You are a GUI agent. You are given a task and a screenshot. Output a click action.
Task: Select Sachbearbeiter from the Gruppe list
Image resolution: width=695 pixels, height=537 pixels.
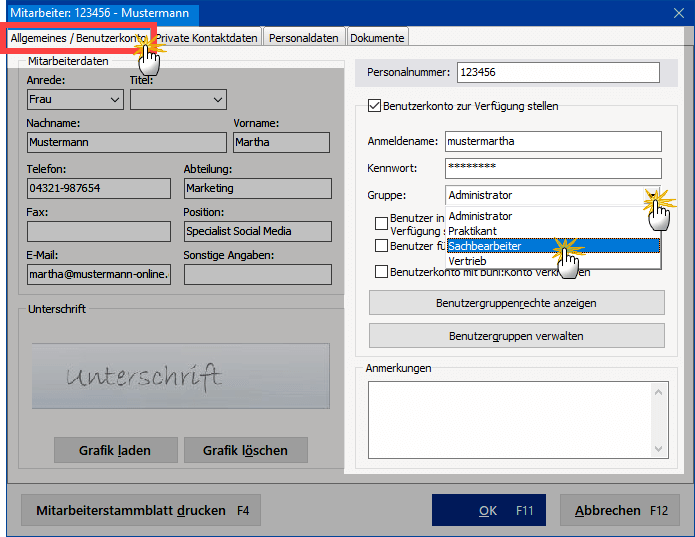point(553,246)
